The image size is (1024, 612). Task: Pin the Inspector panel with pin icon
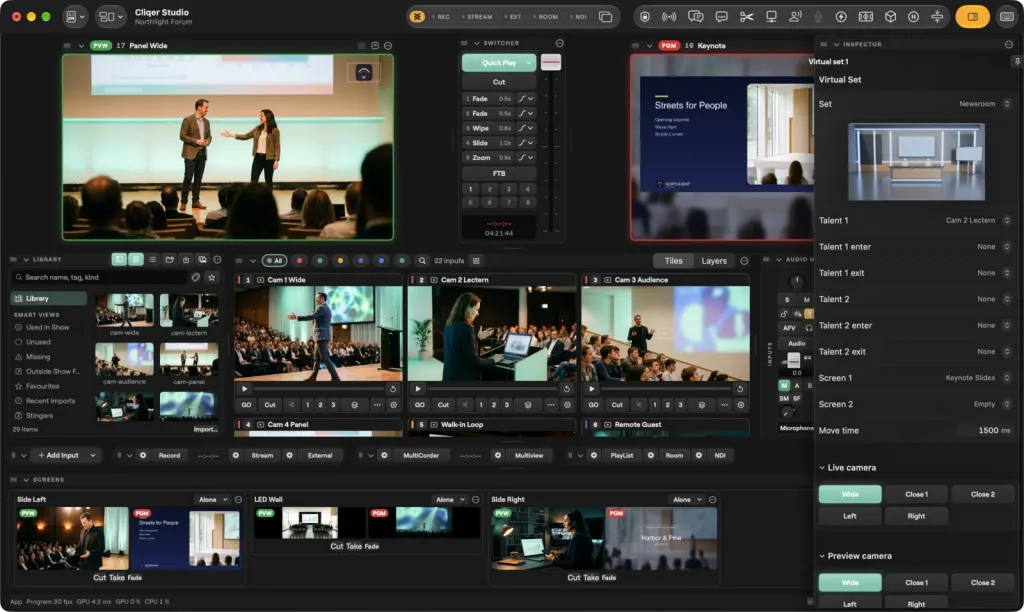pyautogui.click(x=1017, y=61)
